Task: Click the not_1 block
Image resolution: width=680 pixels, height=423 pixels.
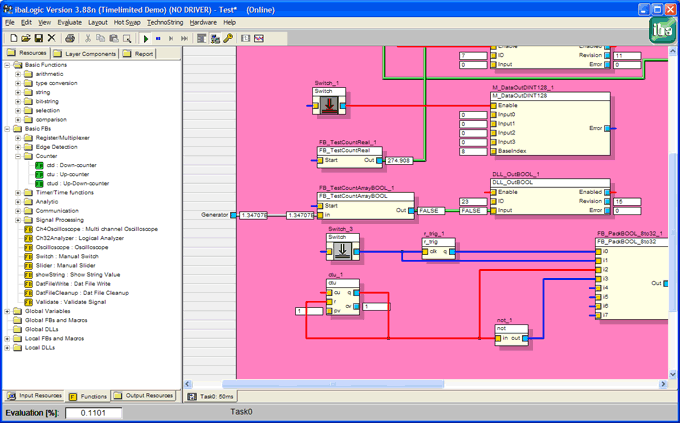Action: pyautogui.click(x=511, y=335)
